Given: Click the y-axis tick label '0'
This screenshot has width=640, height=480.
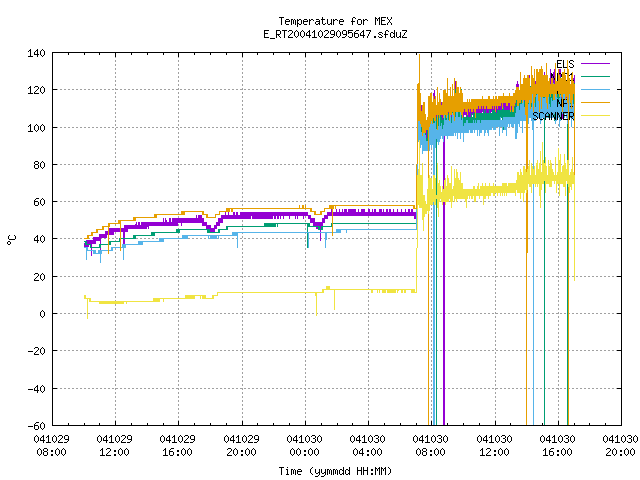Looking at the screenshot, I should tap(42, 314).
